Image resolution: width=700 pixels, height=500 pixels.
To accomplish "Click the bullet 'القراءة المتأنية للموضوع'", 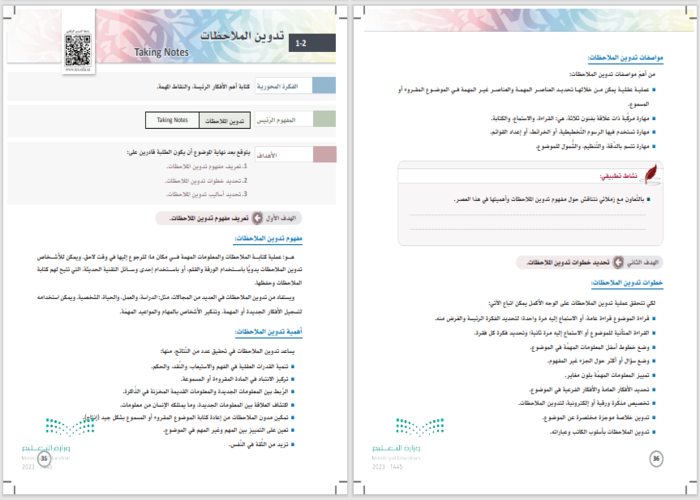I will pos(565,333).
